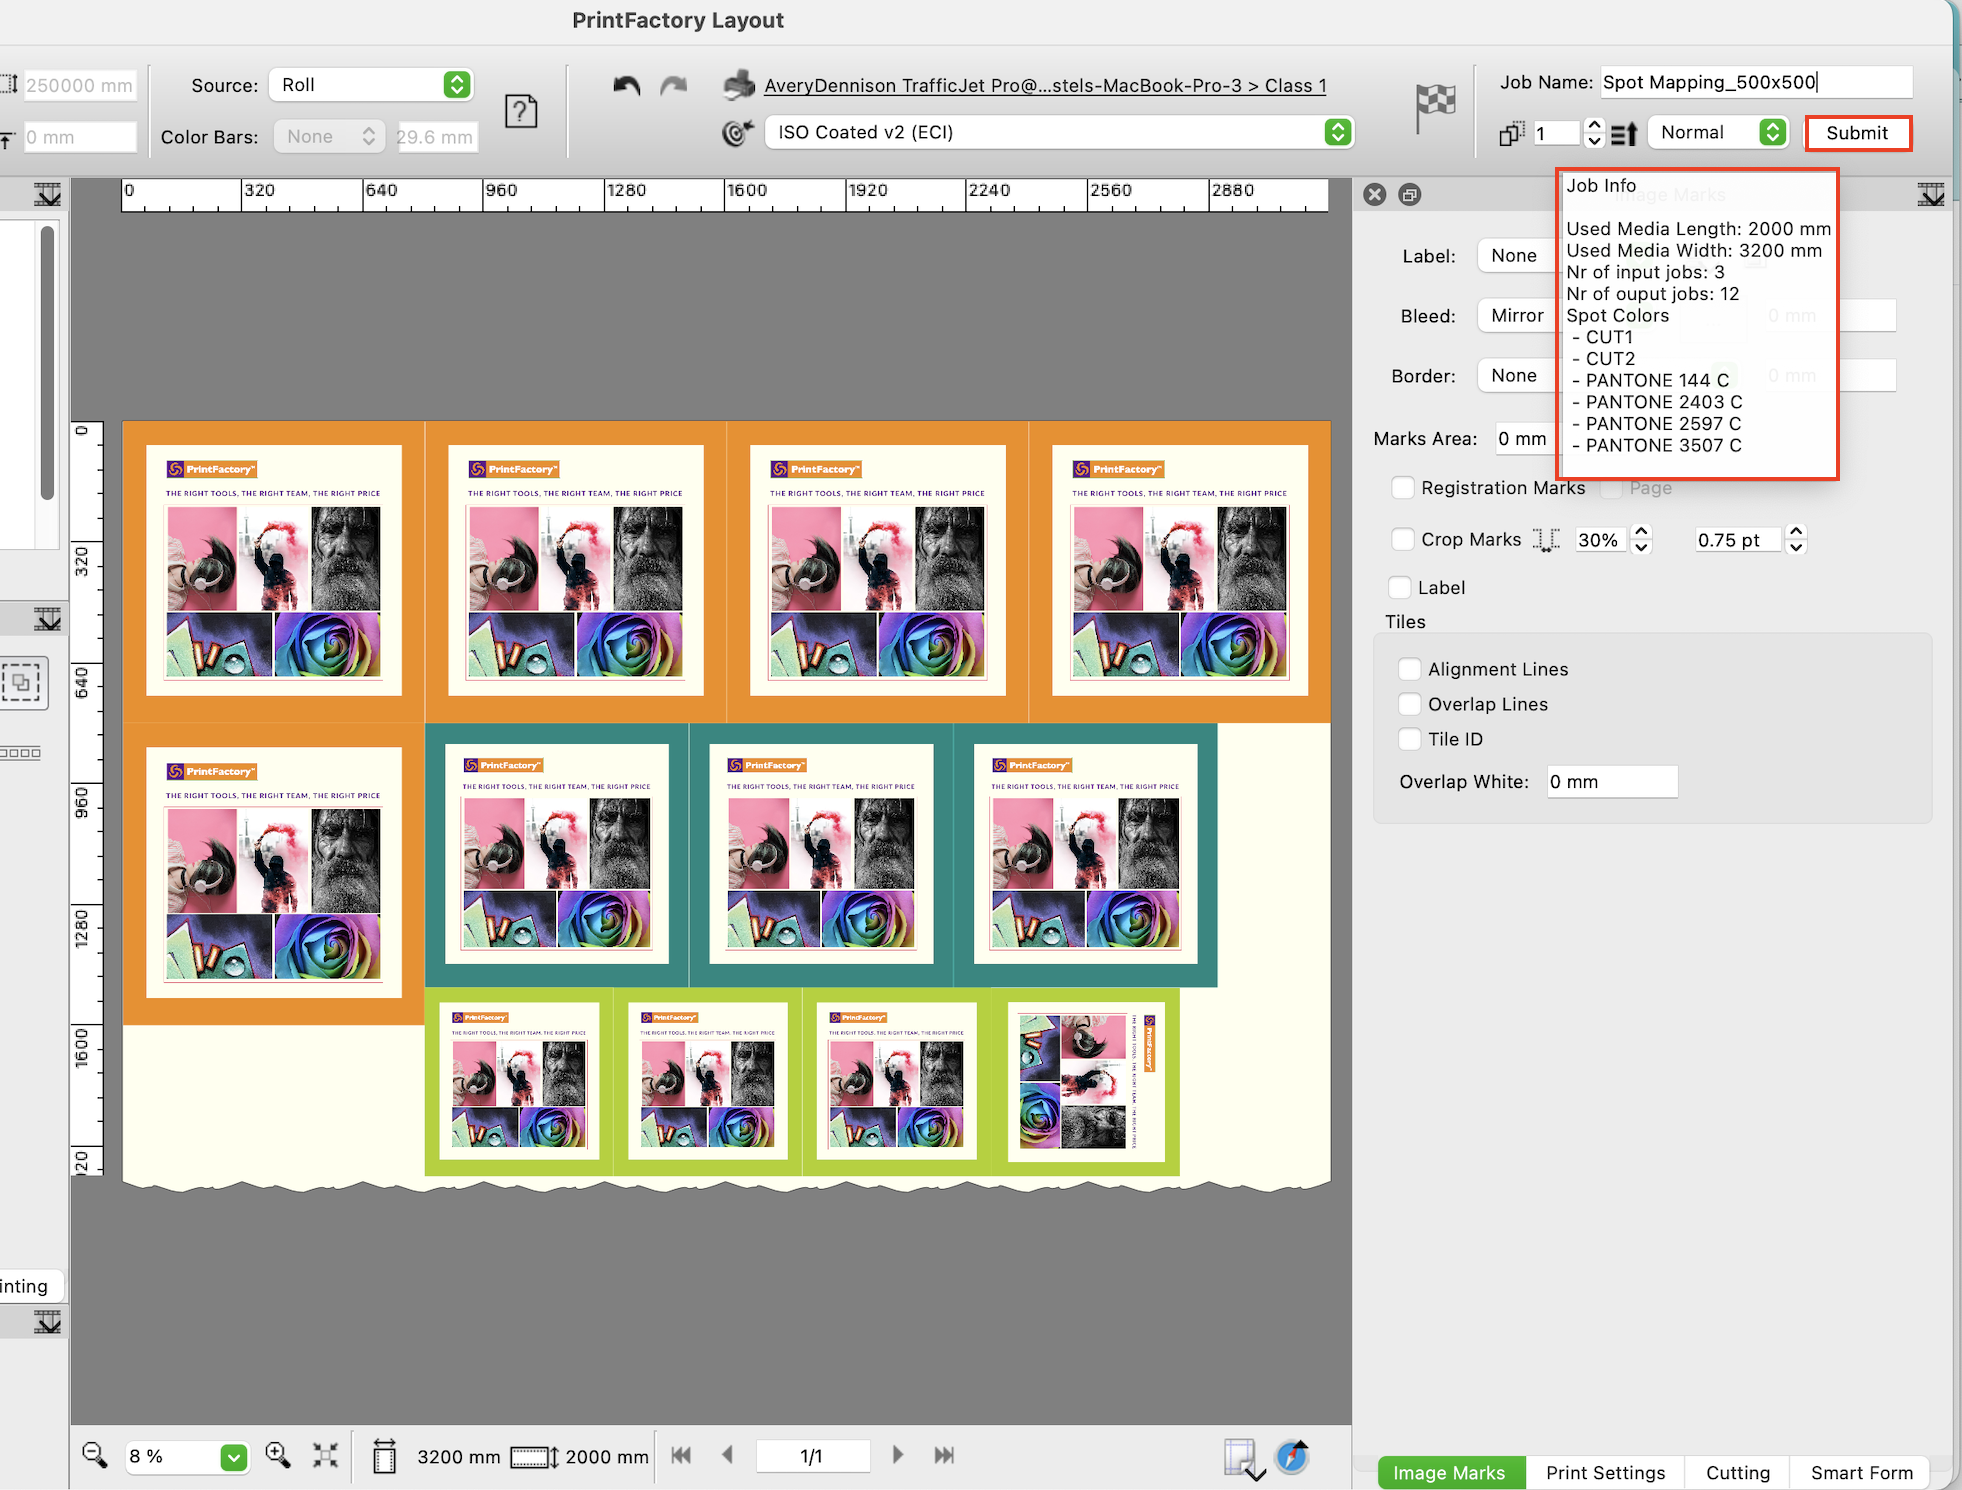
Task: Enable the Tile ID checkbox
Action: click(x=1410, y=740)
